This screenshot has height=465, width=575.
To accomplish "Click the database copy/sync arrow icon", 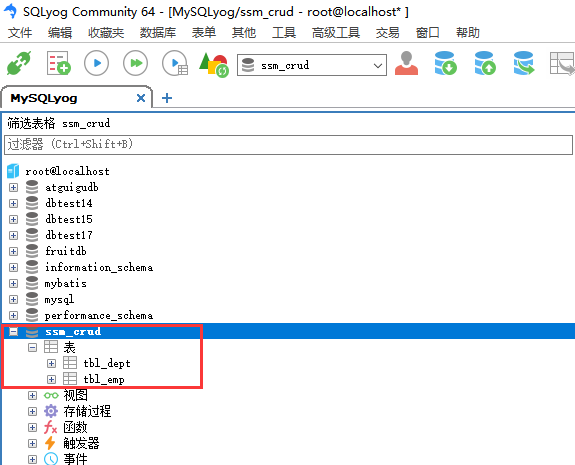I will [524, 63].
